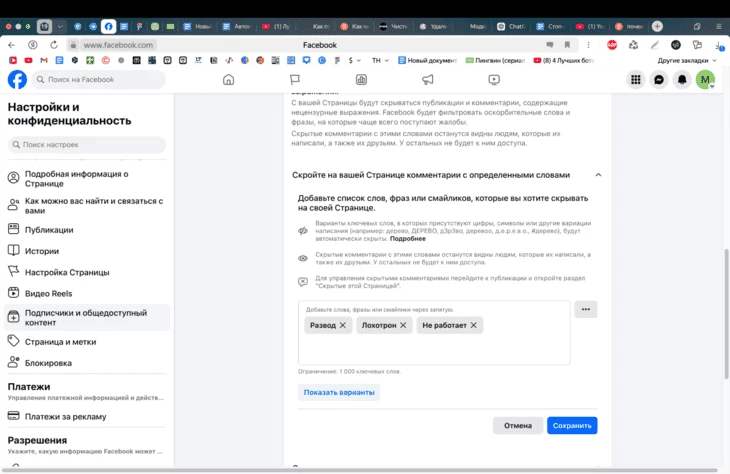Open the '(8) 4 Лучших бота' bookmark
730x474 pixels.
(564, 61)
